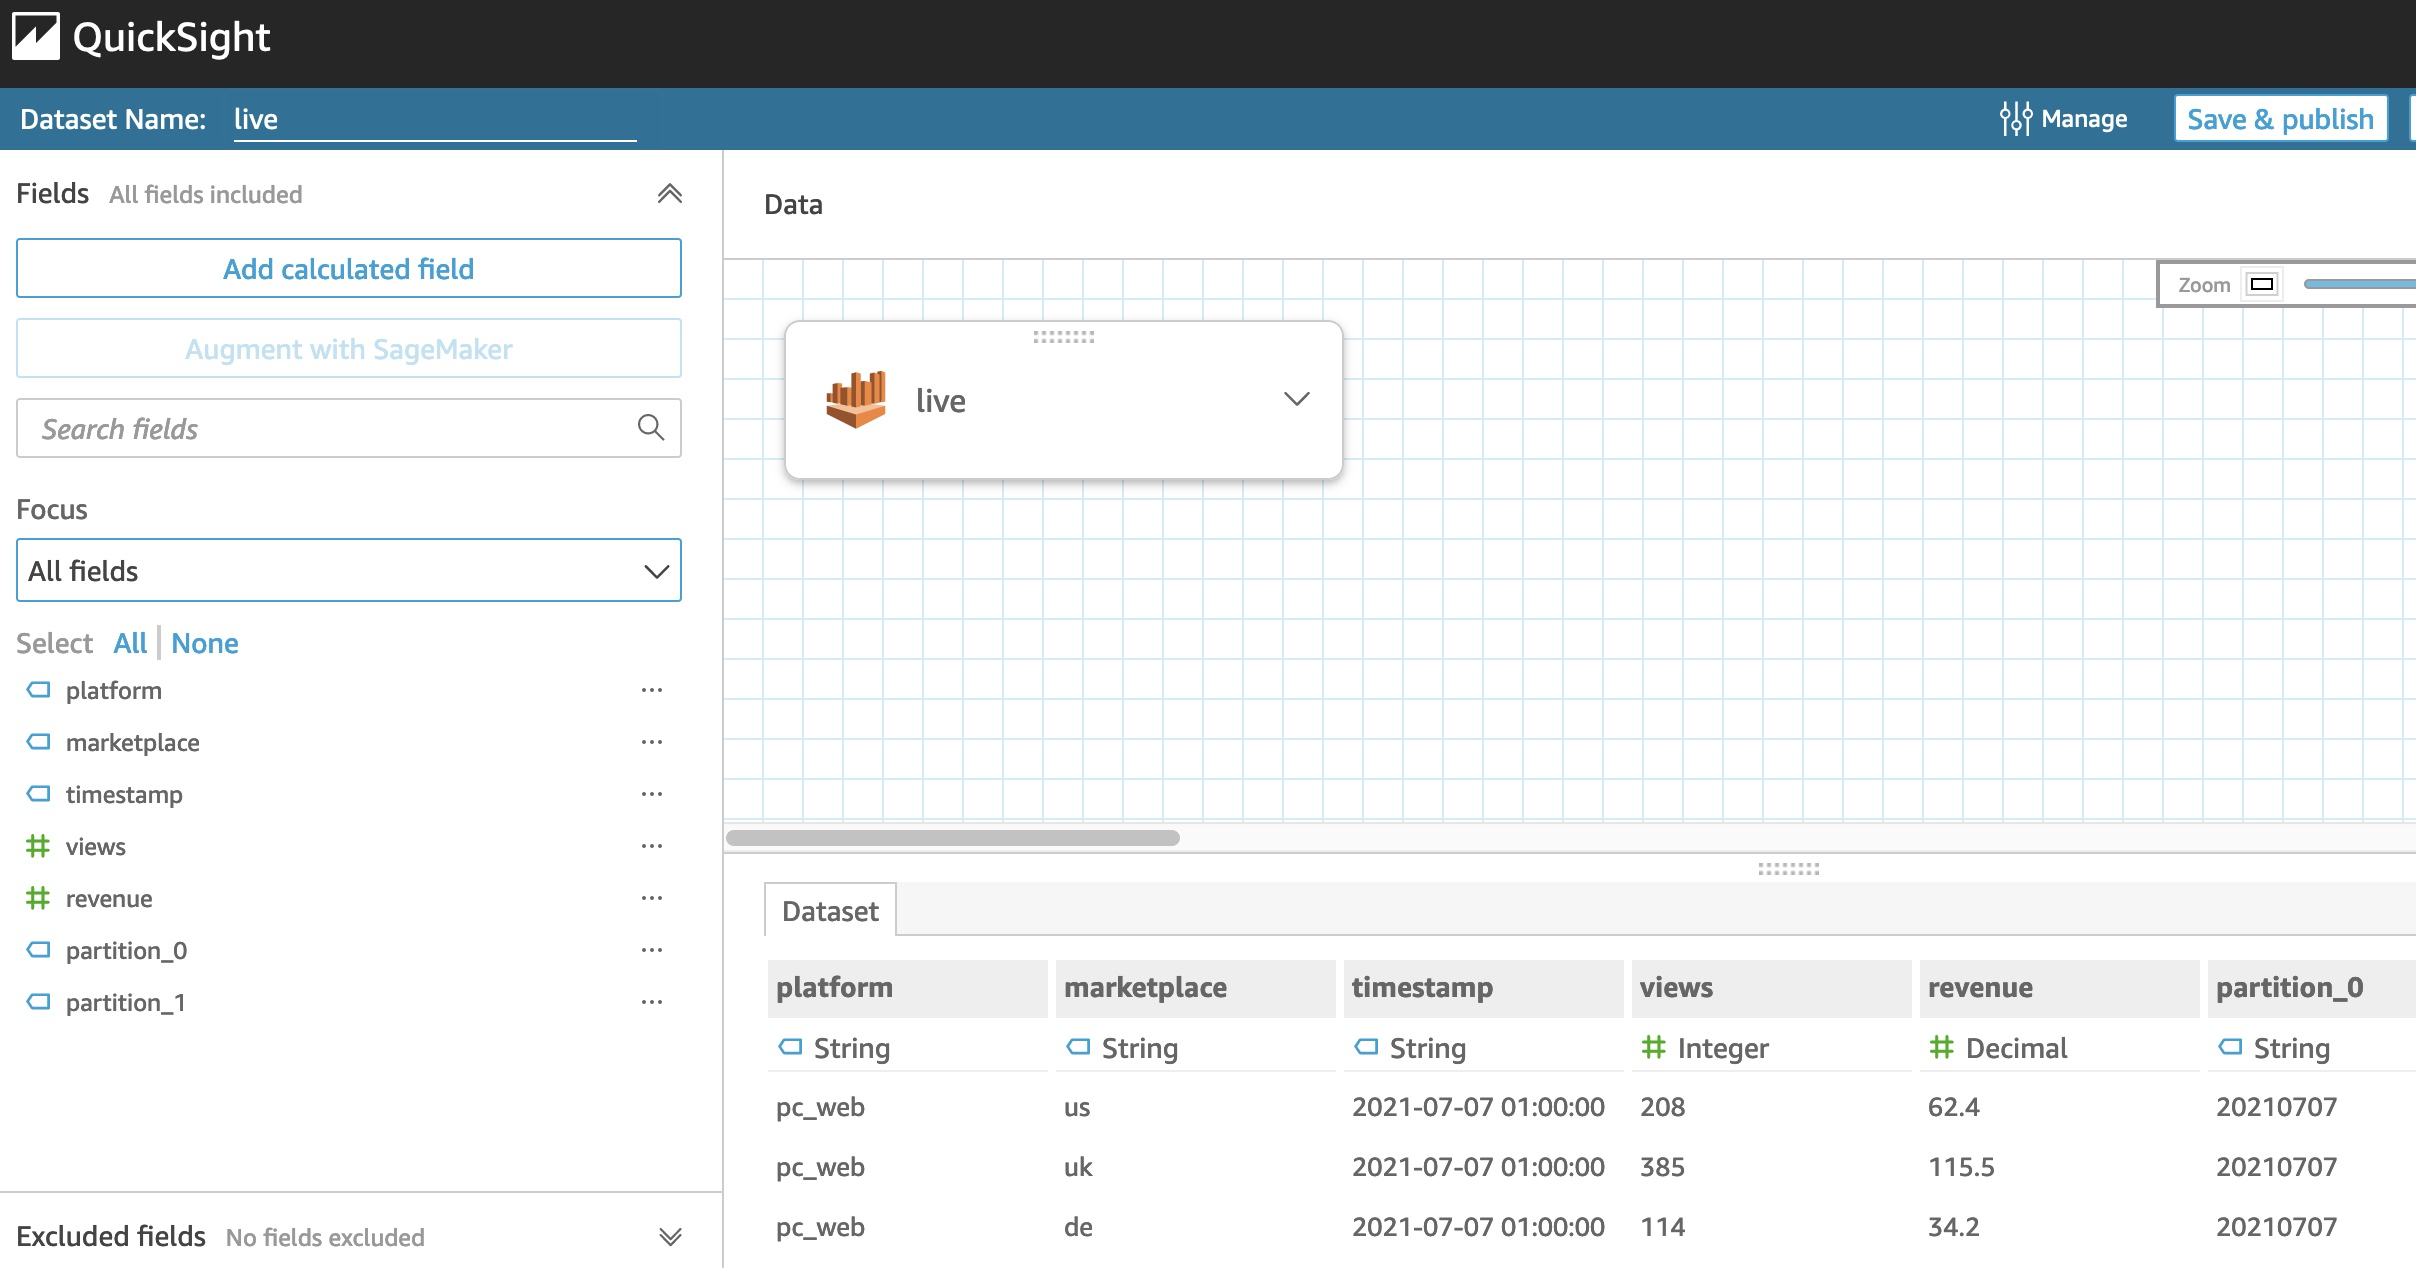This screenshot has height=1268, width=2416.
Task: Click the platform field type icon
Action: click(38, 690)
